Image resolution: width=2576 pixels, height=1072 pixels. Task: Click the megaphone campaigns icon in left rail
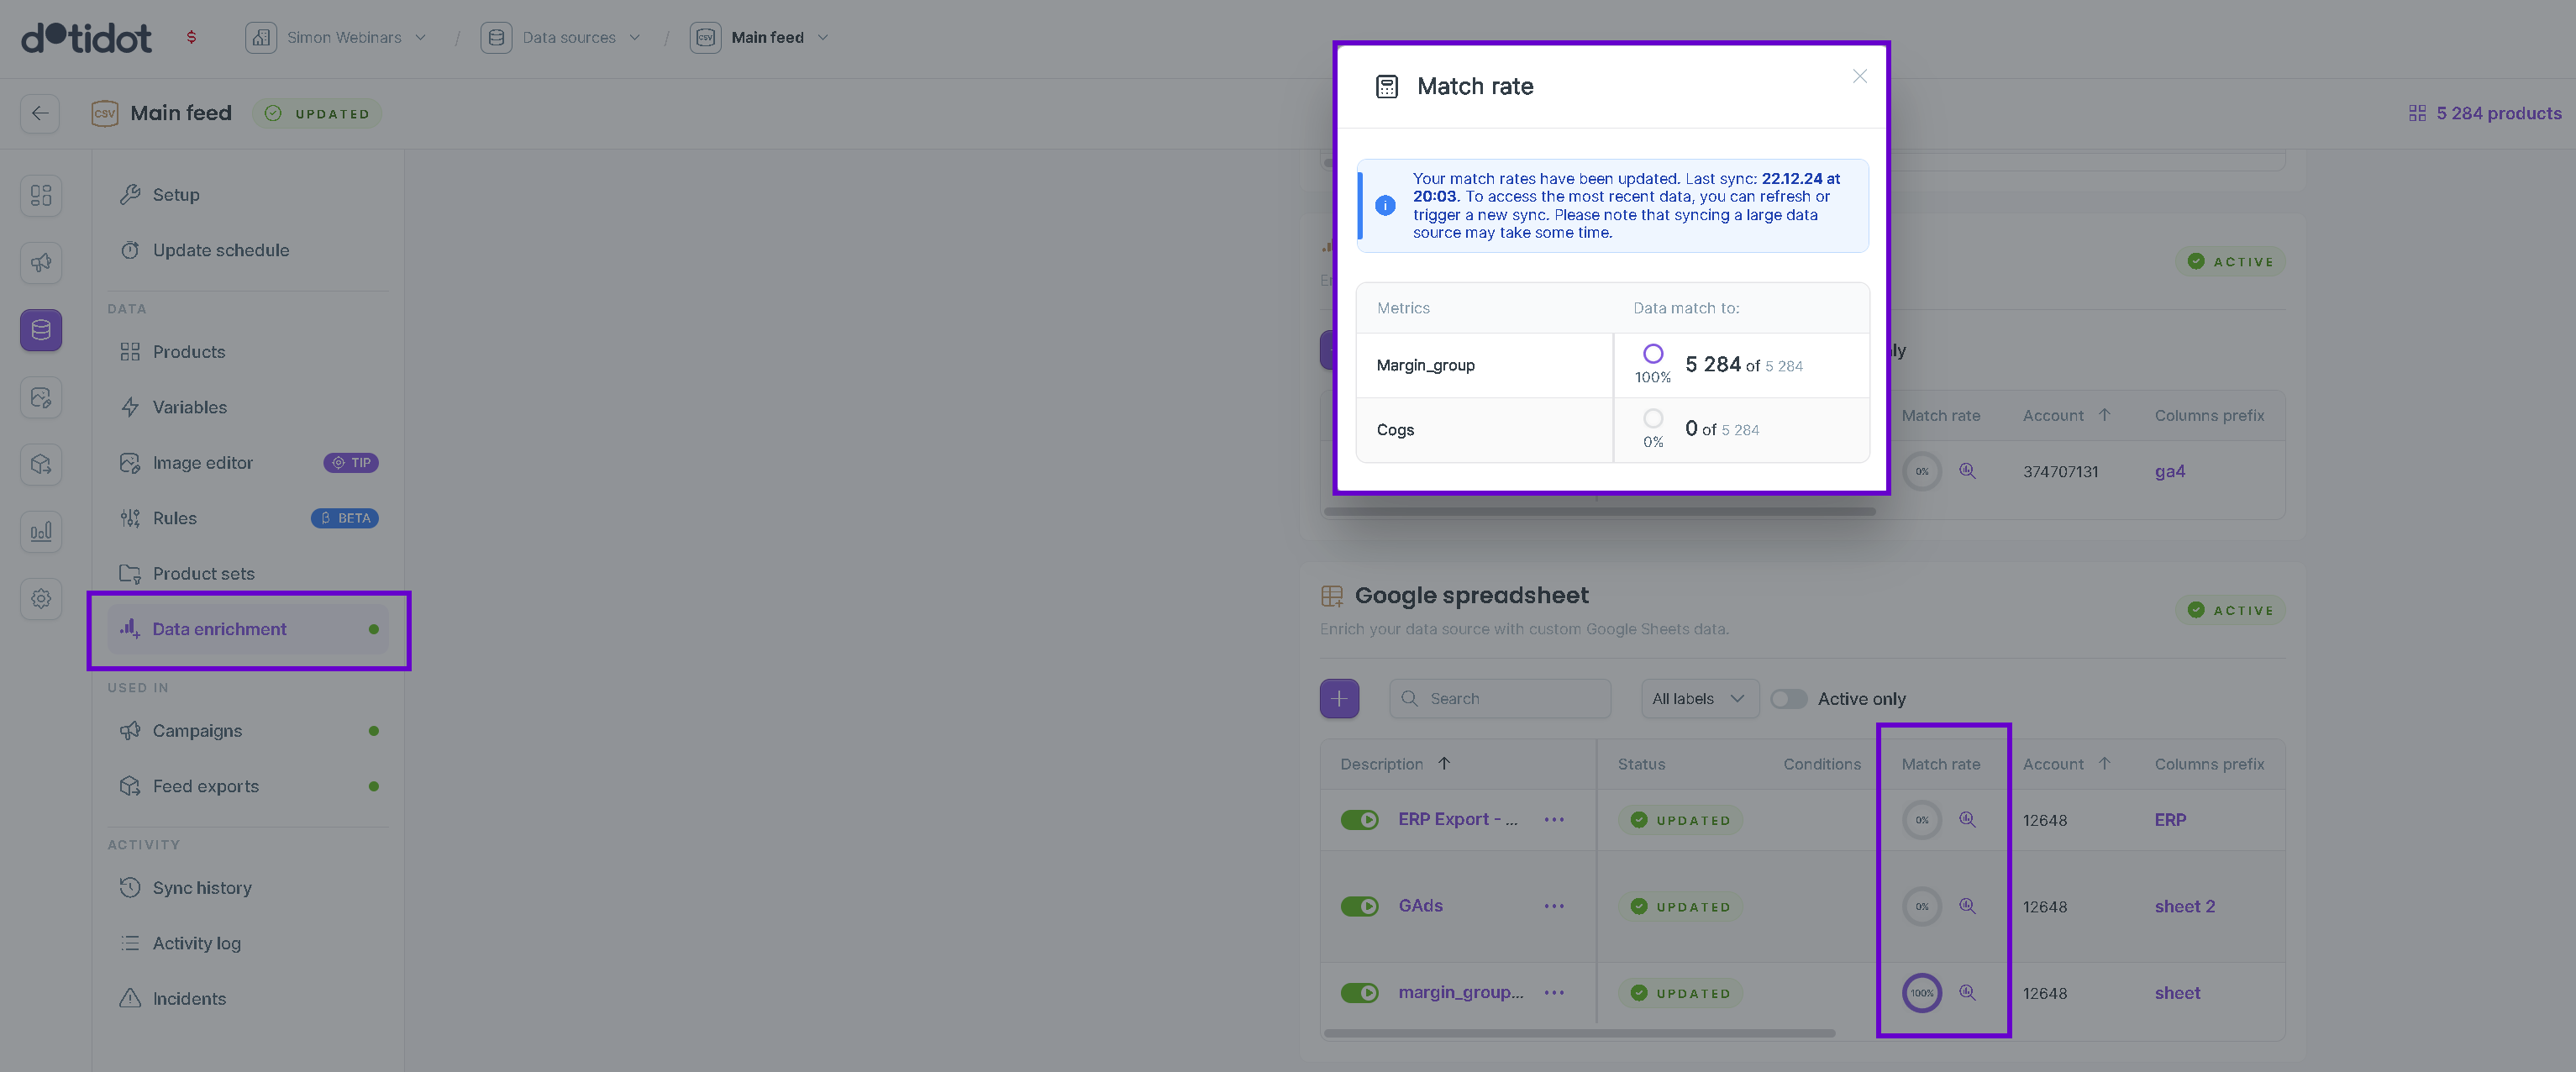(x=41, y=262)
